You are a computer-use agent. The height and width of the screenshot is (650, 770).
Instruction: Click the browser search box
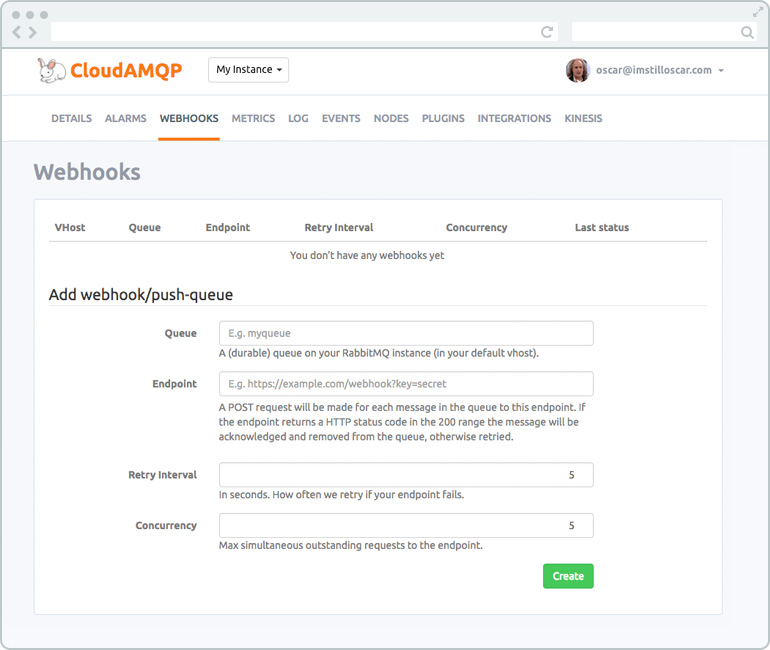665,32
